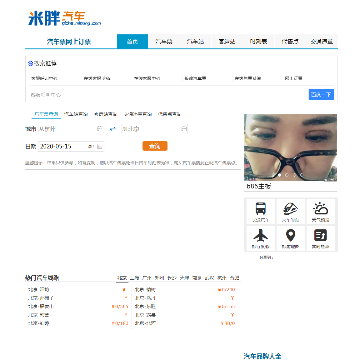Open first route in left hot routes column
The height and width of the screenshot is (360, 360).
(x=39, y=290)
